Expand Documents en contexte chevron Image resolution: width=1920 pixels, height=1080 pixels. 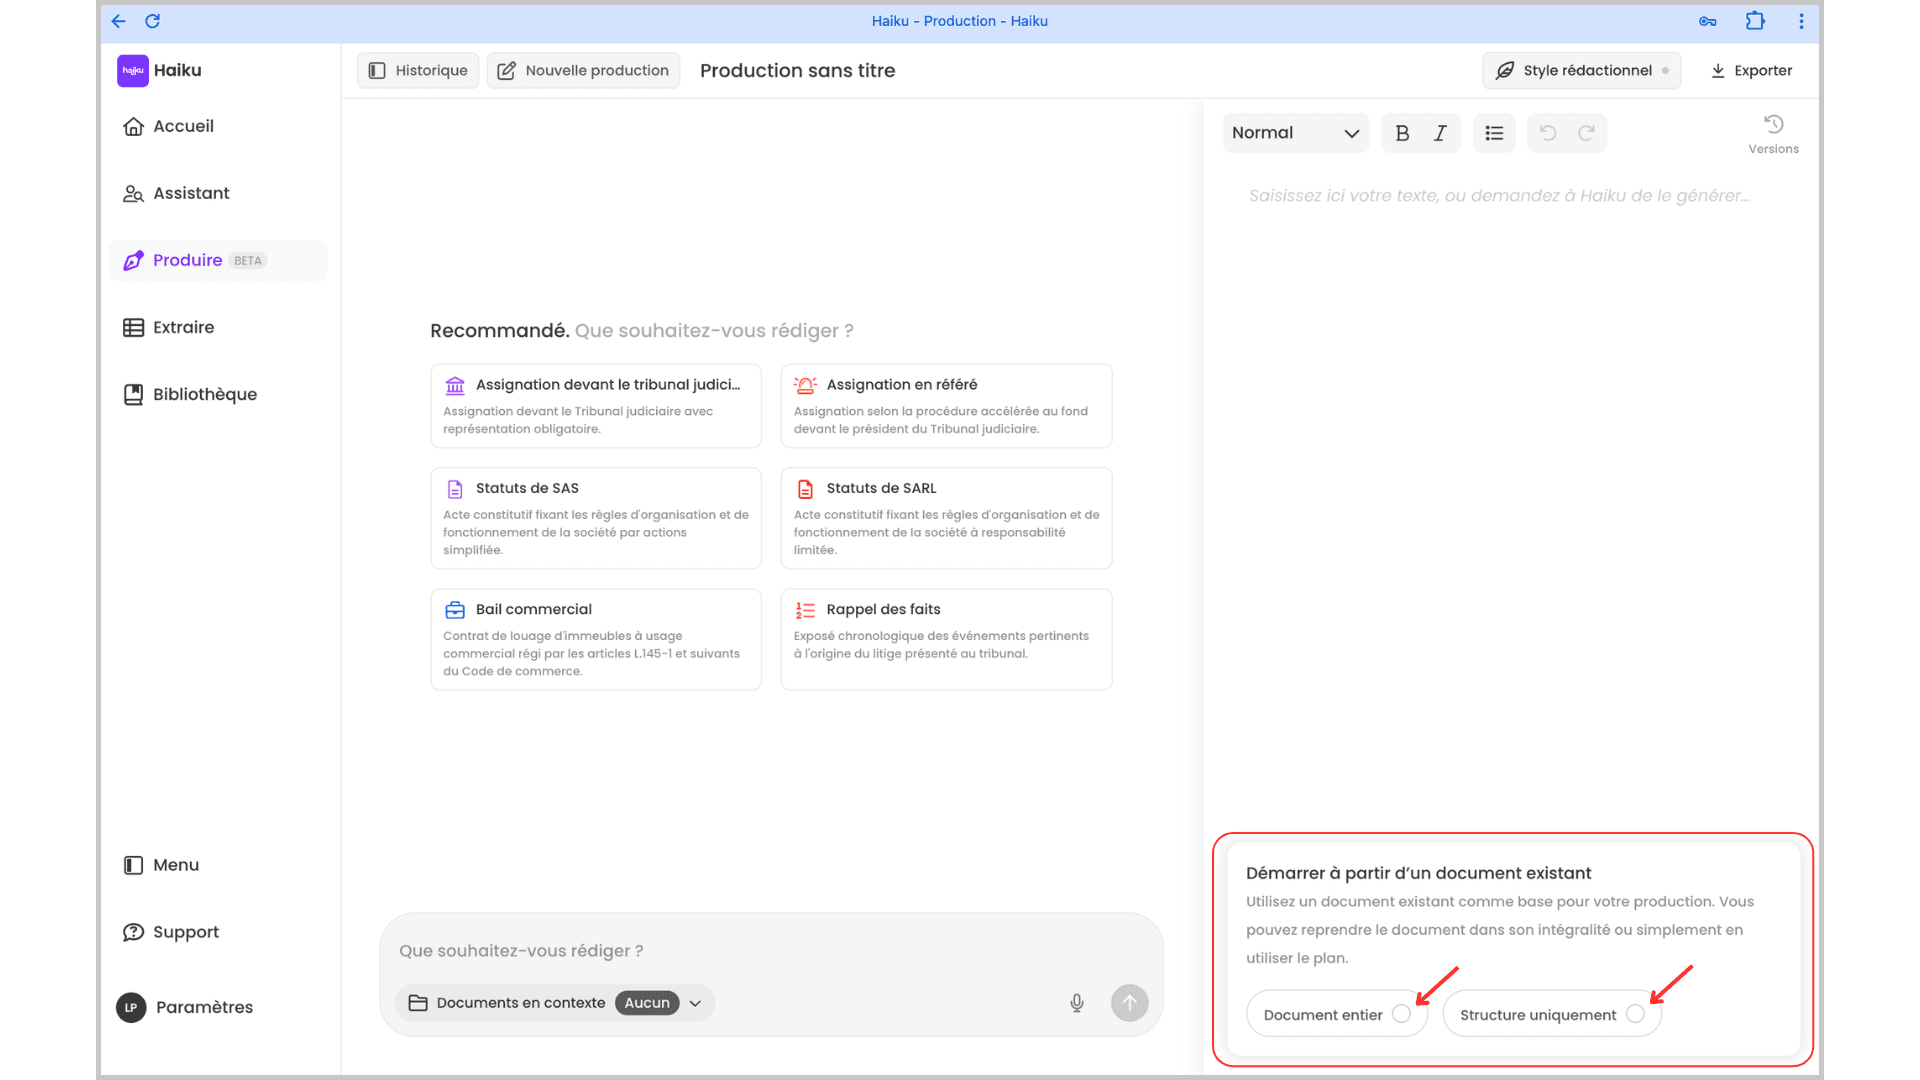tap(695, 1003)
